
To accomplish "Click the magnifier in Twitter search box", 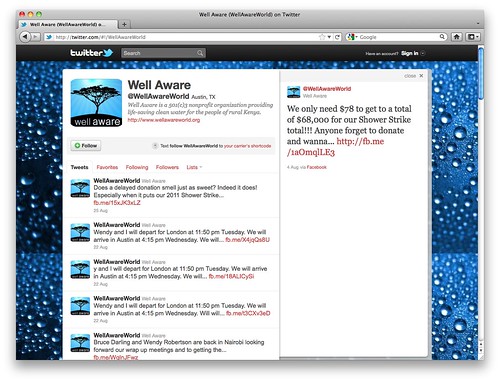I will [x=200, y=53].
